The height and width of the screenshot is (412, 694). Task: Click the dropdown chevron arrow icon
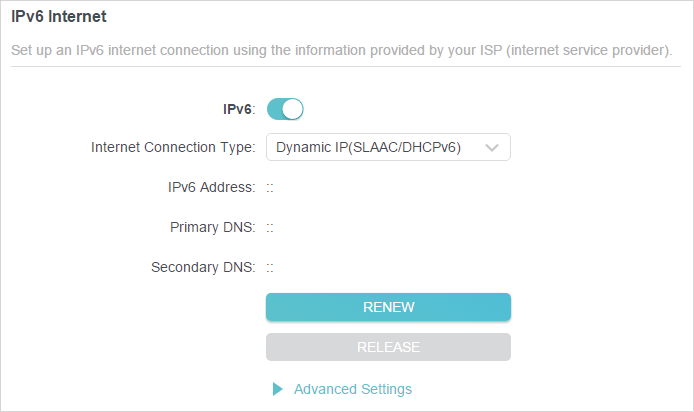[x=492, y=148]
